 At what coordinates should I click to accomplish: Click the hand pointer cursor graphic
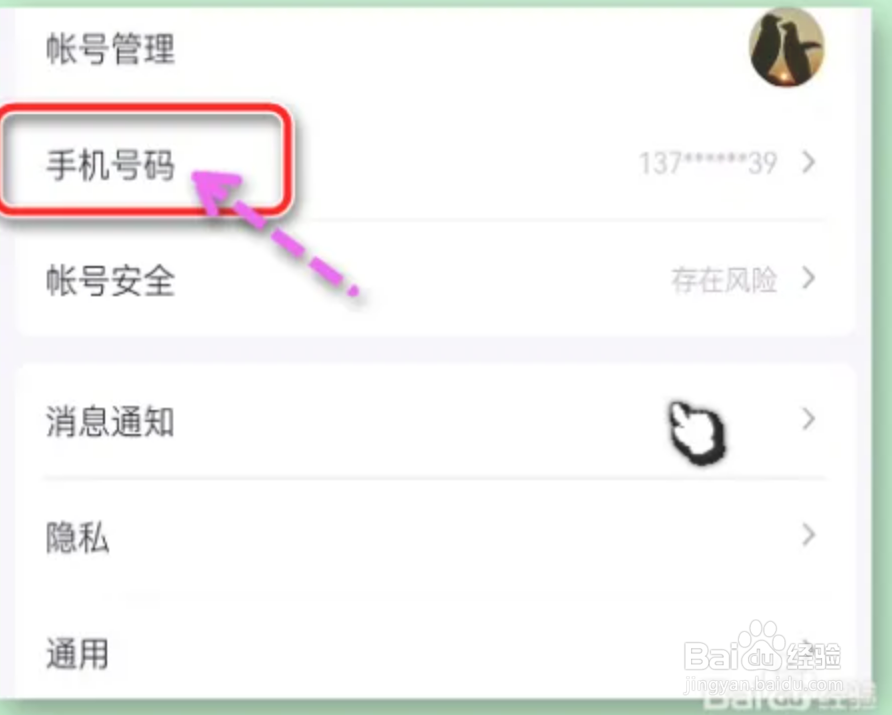pos(697,432)
